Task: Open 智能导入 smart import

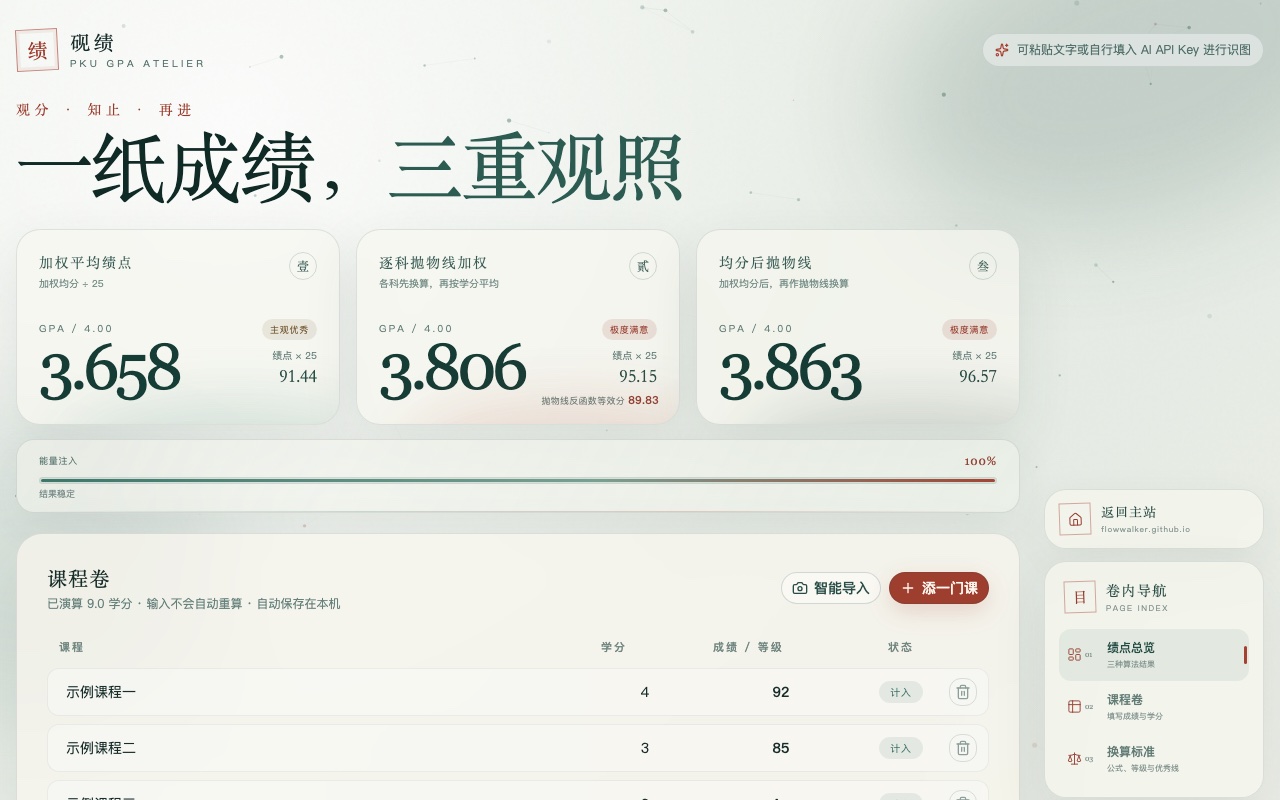Action: 831,588
